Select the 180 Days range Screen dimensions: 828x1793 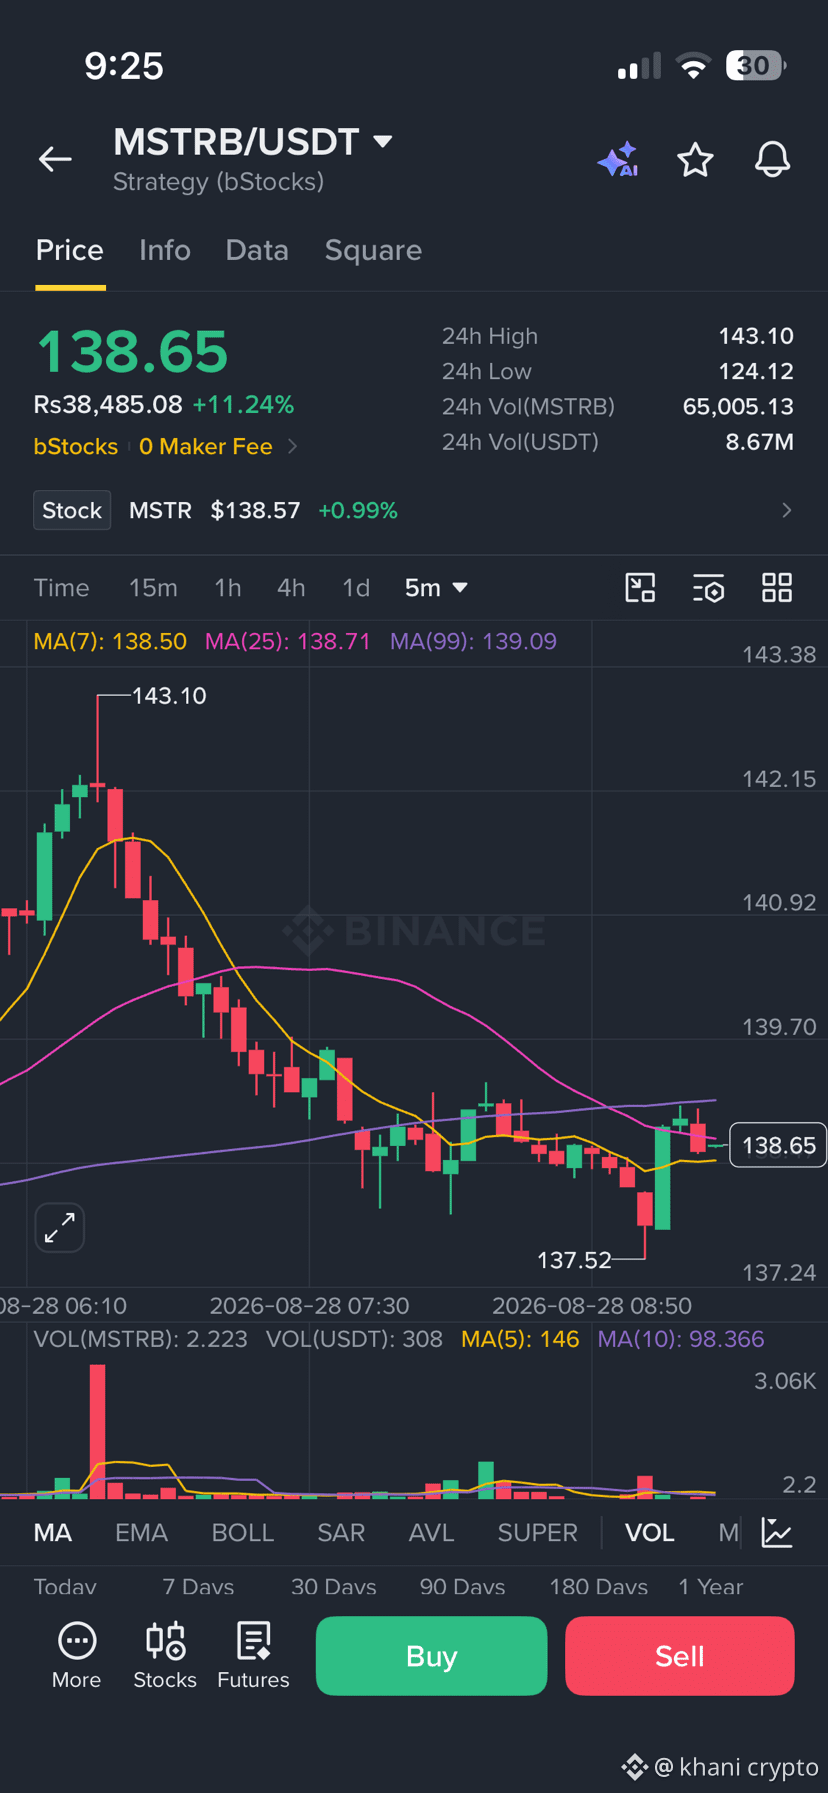tap(598, 1587)
